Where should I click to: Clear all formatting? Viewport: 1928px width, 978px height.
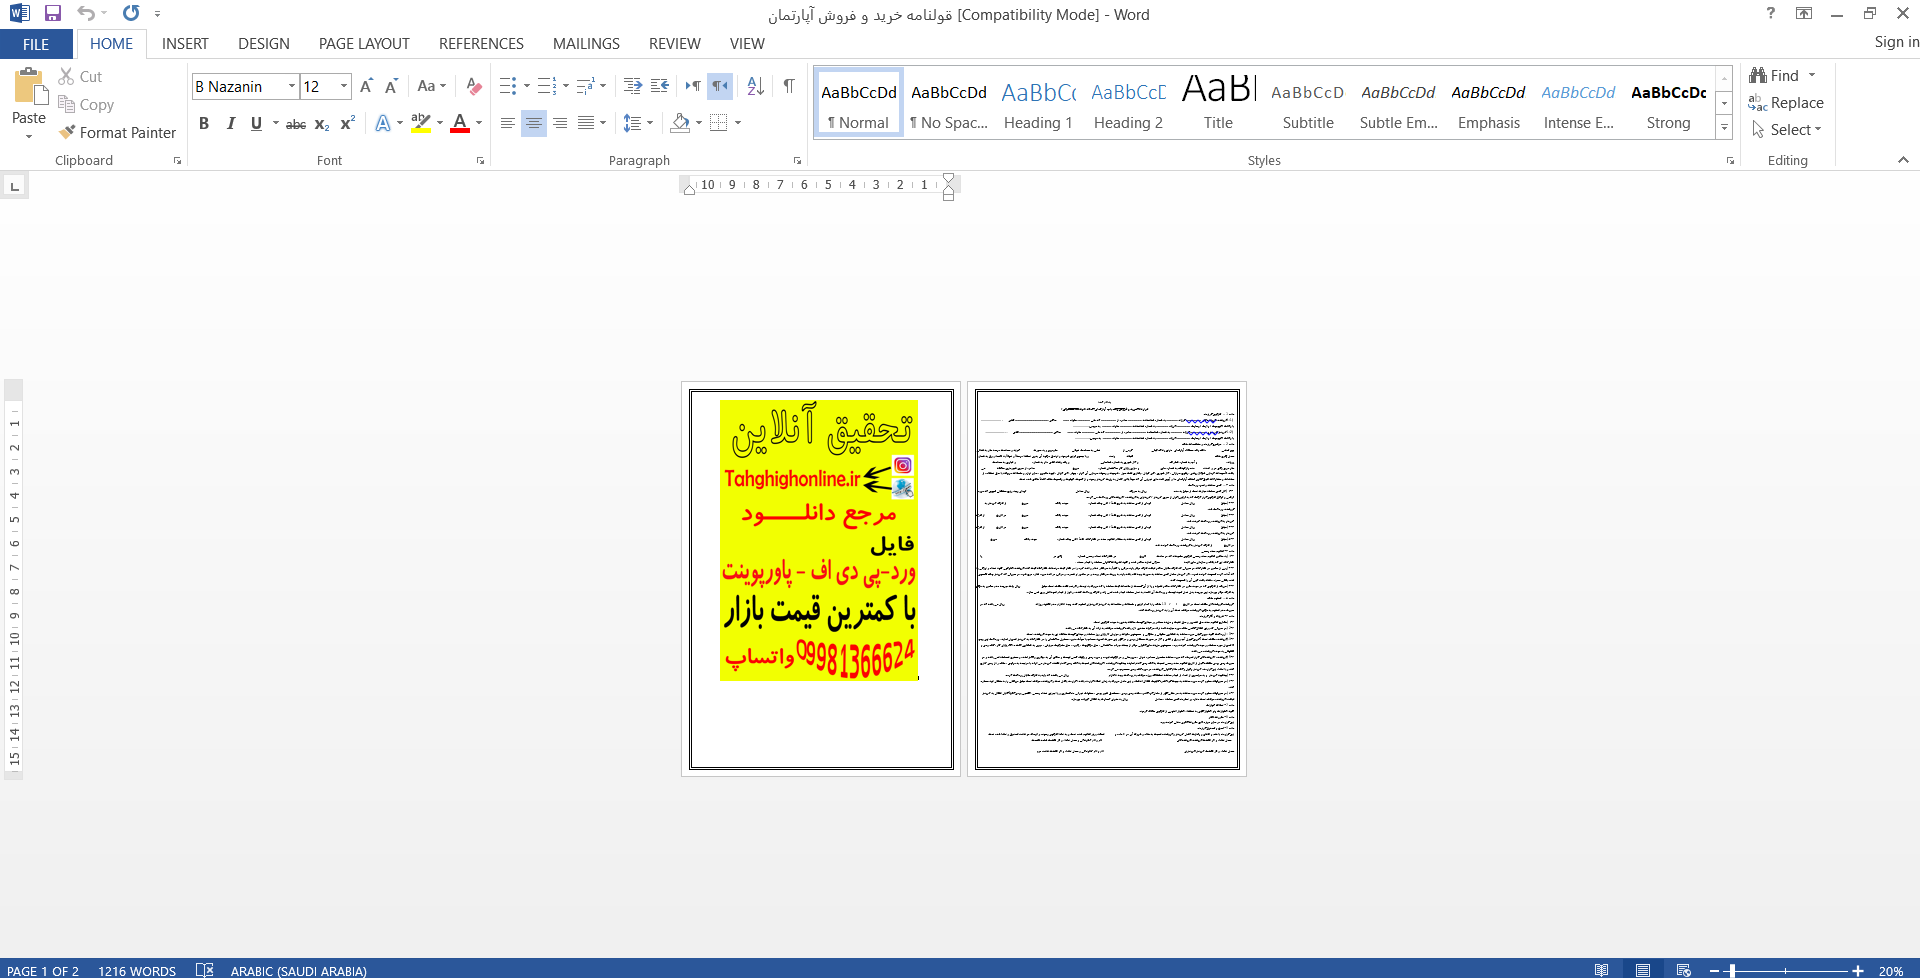[x=474, y=86]
